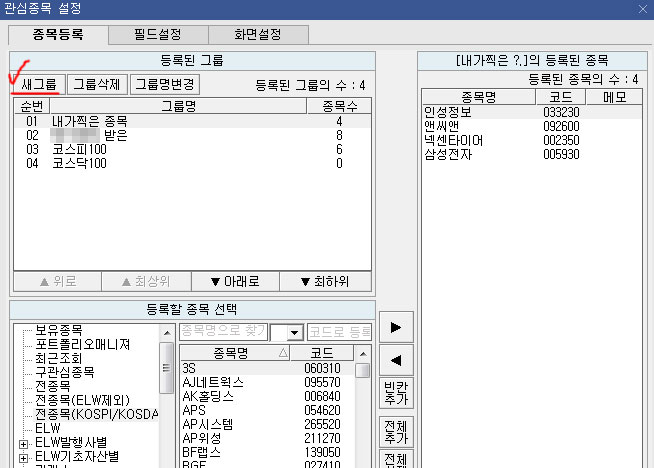Click the 종목수 column header

[339, 106]
